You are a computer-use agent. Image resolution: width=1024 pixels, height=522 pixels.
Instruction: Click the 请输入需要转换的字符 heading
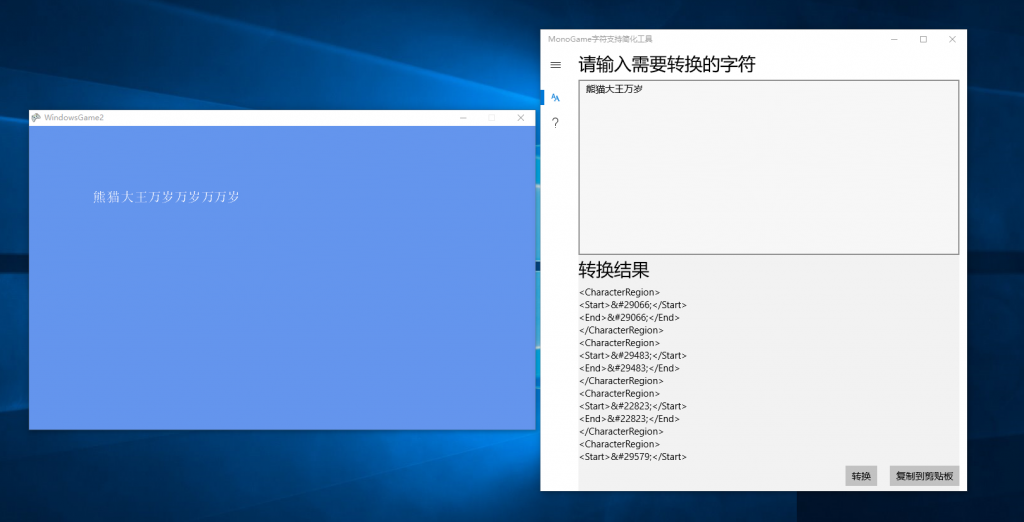pos(666,65)
